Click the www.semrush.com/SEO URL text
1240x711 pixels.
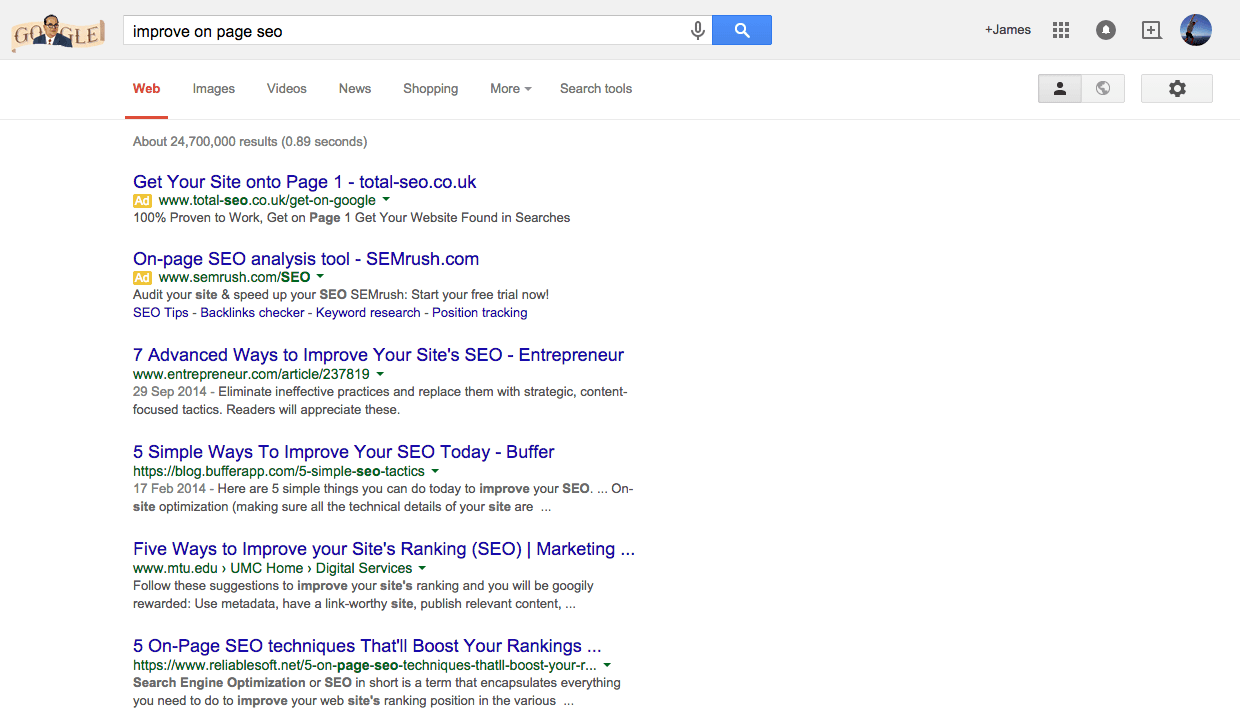(x=234, y=277)
